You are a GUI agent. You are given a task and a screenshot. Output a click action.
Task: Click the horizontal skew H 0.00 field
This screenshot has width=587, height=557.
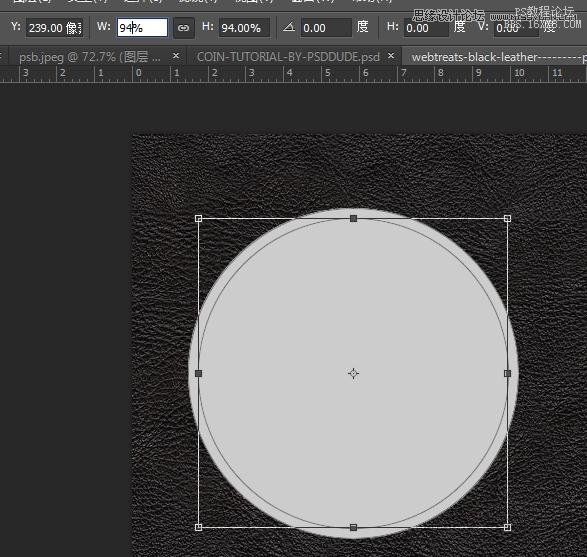coord(426,28)
